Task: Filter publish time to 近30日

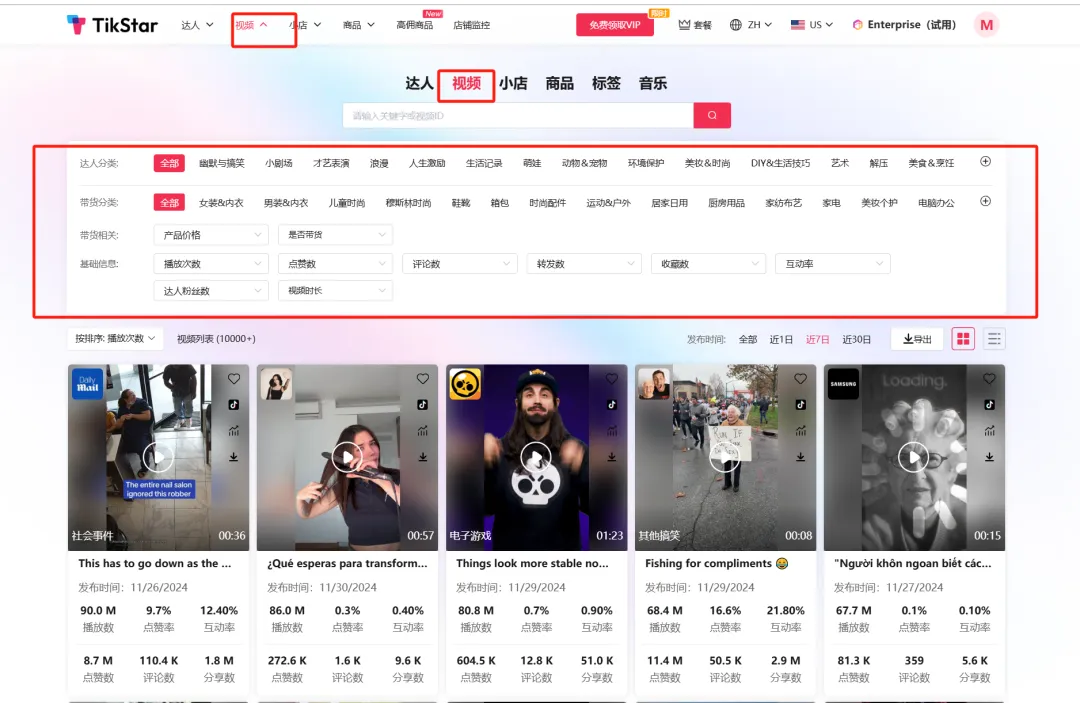Action: coord(856,339)
